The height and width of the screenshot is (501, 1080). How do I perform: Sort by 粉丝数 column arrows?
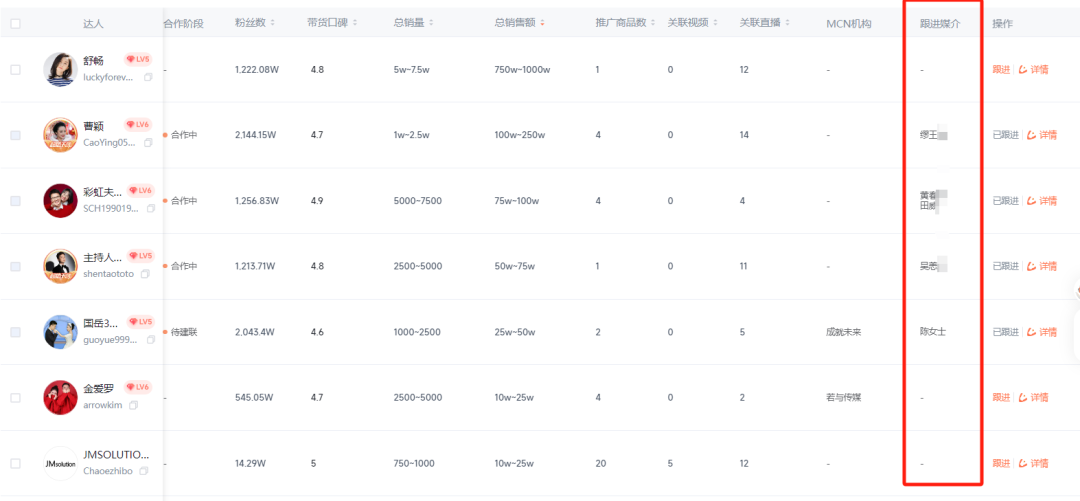click(272, 23)
